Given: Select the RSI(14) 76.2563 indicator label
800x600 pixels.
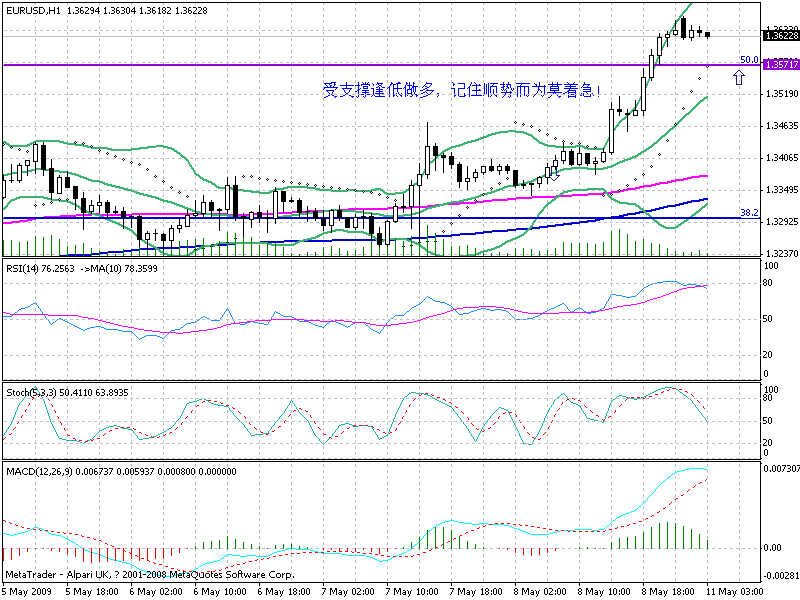Looking at the screenshot, I should pos(40,269).
